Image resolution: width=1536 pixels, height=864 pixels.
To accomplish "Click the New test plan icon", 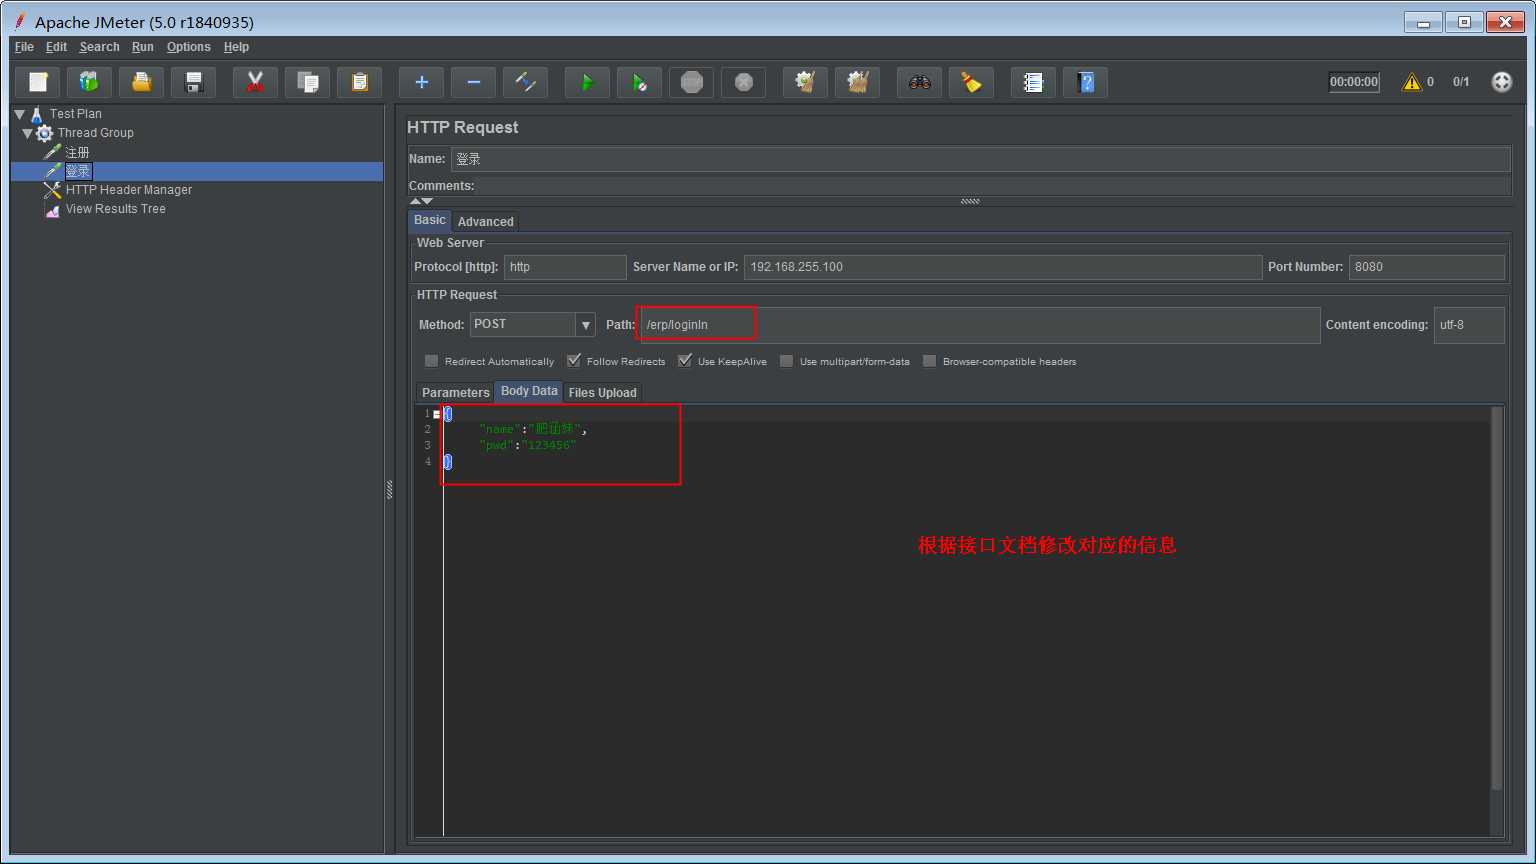I will [x=38, y=82].
